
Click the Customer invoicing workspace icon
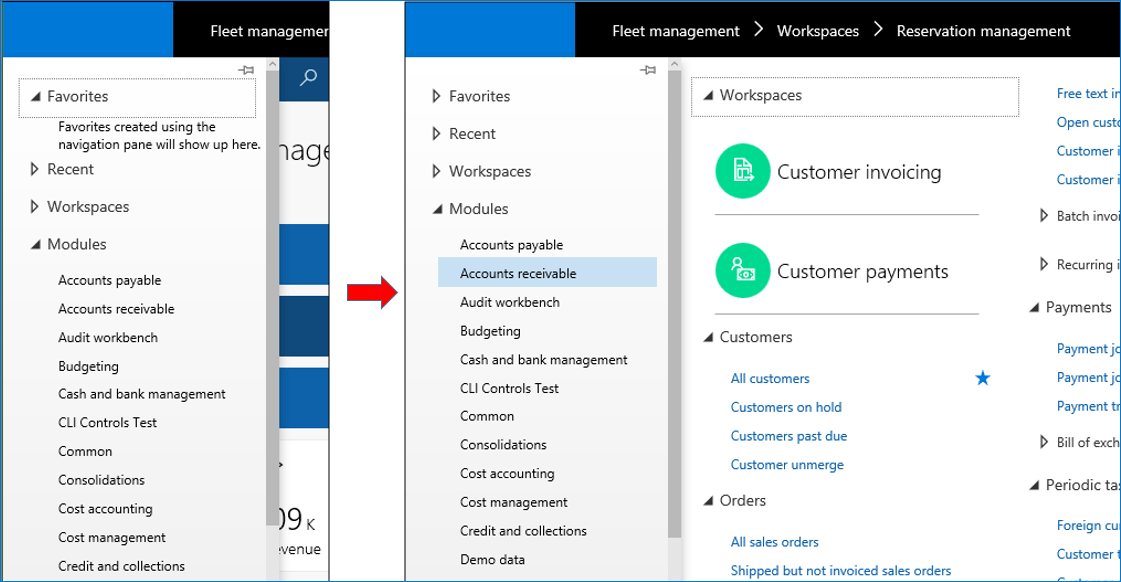click(742, 171)
